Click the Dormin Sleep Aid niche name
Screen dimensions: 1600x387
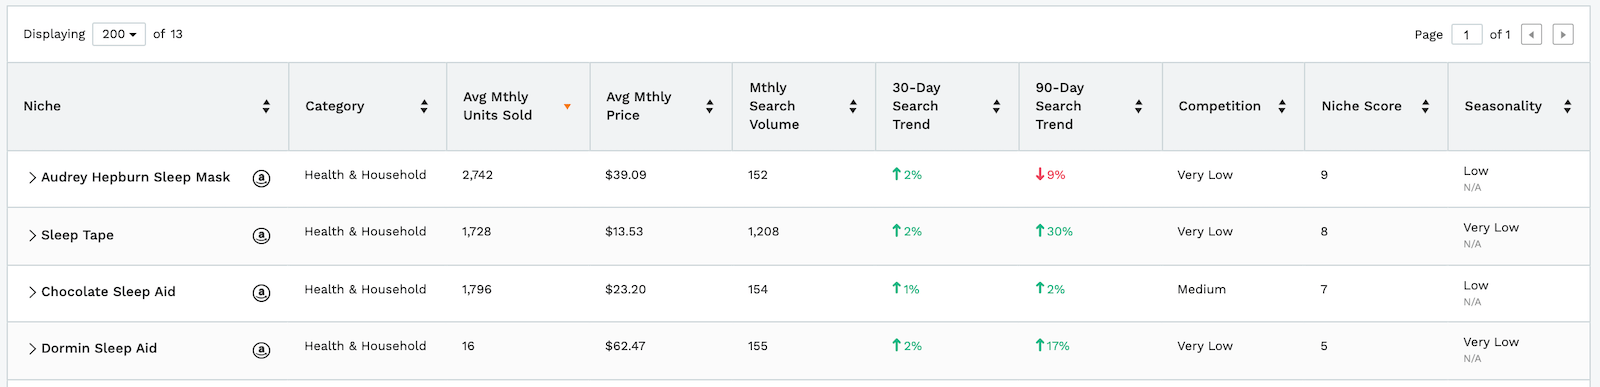point(99,348)
